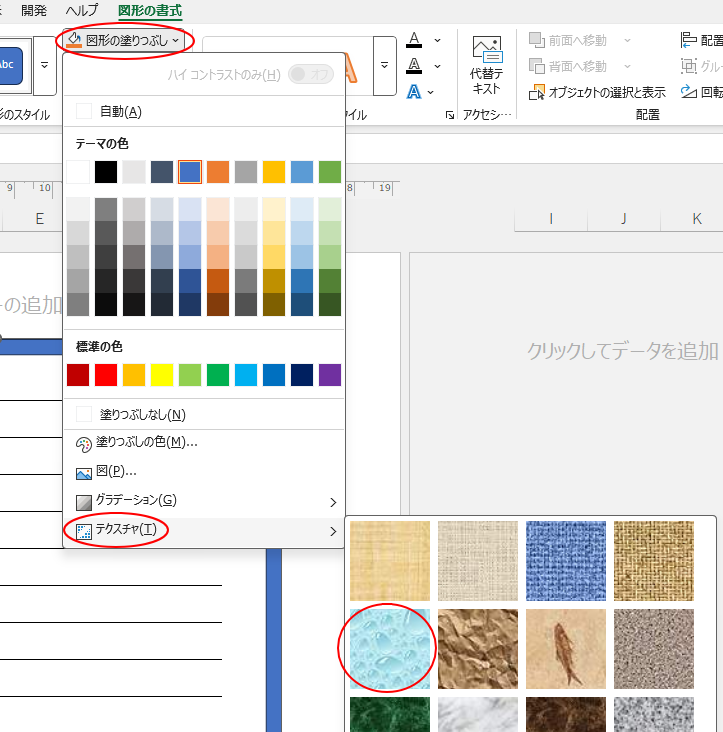This screenshot has height=732, width=723.
Task: Select fish fossil texture thumbnail
Action: (x=566, y=649)
